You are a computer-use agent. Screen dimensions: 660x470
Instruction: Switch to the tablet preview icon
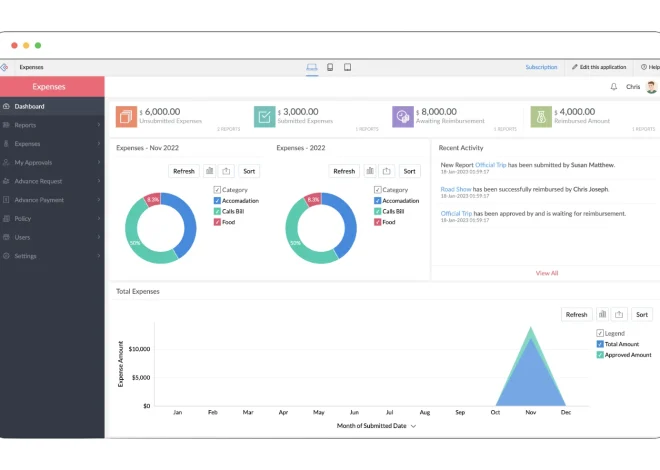tap(347, 67)
